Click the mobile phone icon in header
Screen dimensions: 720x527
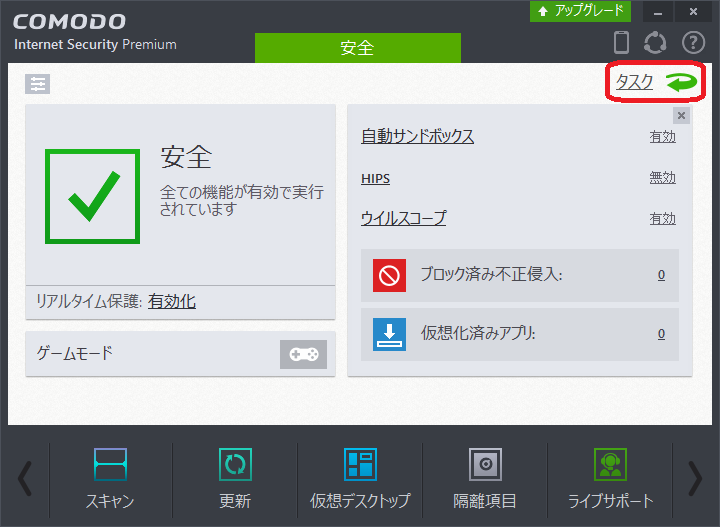[621, 42]
